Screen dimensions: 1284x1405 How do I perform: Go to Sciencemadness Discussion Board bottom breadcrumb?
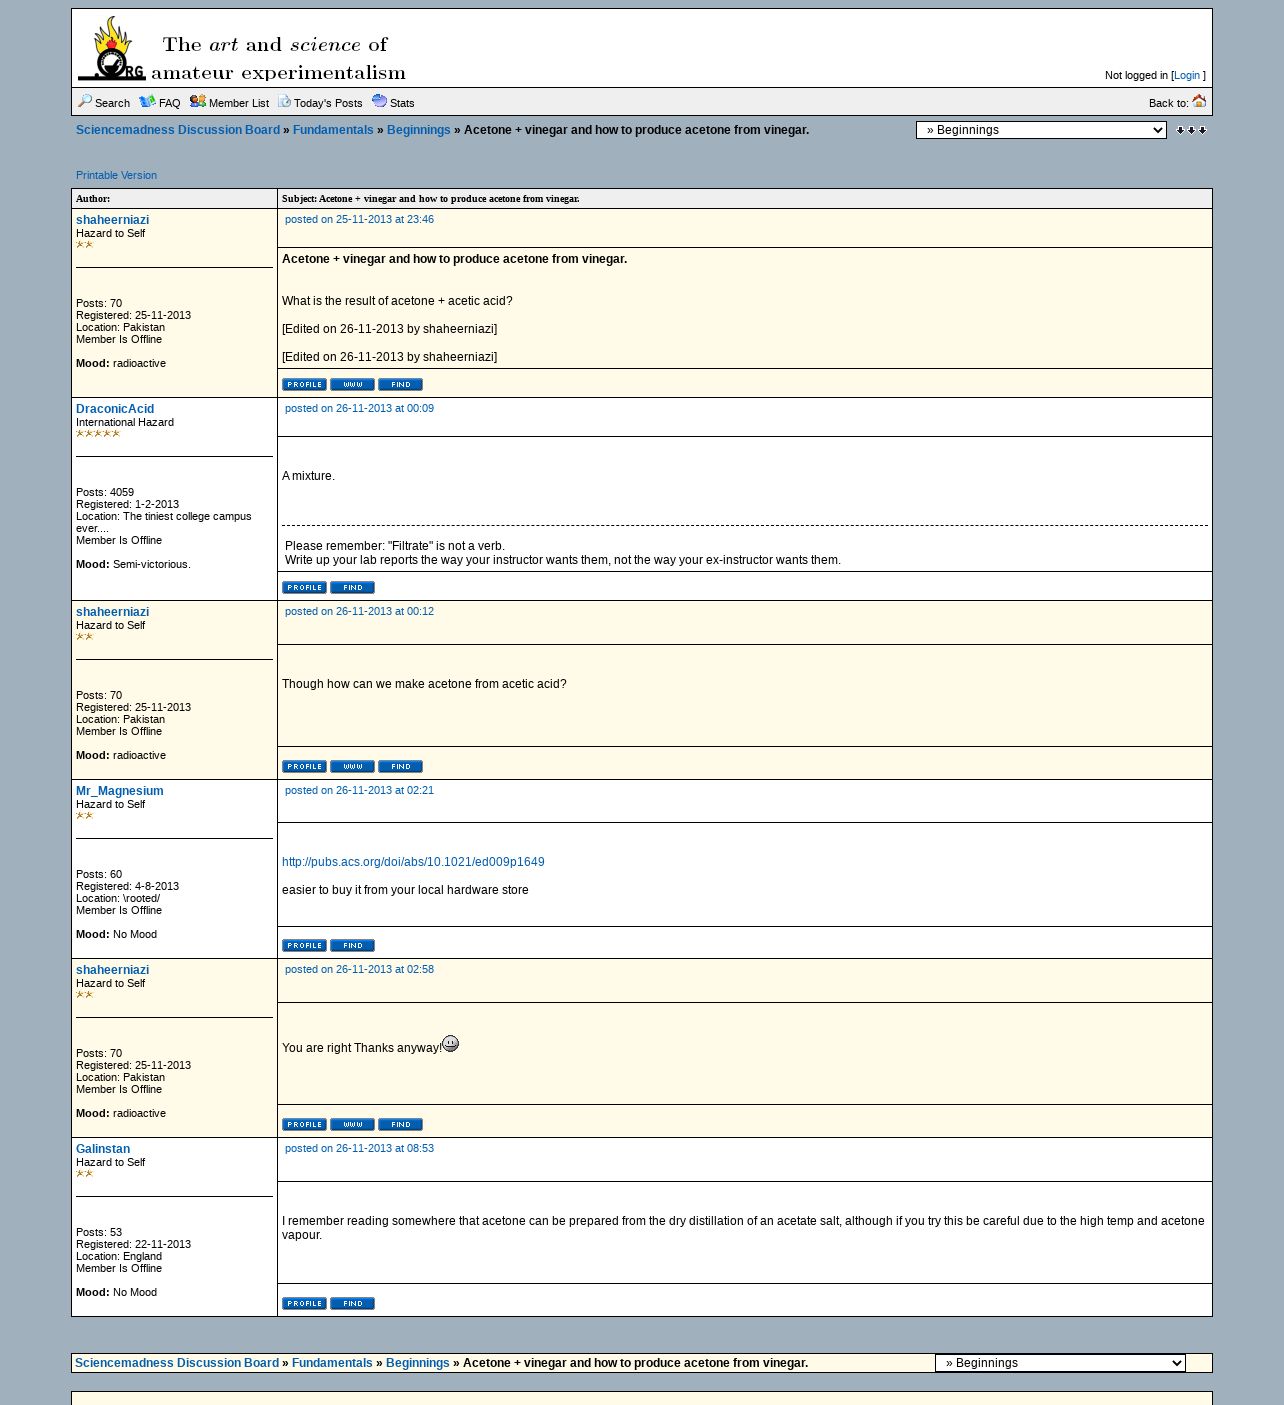point(177,1363)
